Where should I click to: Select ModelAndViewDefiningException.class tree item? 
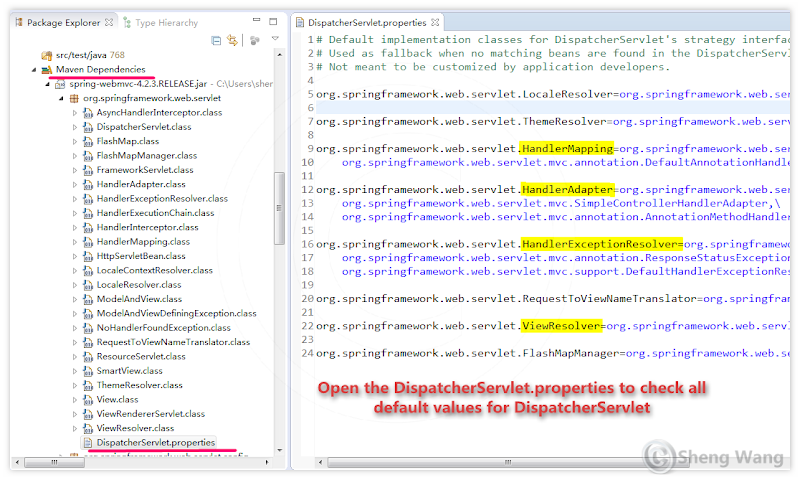pos(177,313)
